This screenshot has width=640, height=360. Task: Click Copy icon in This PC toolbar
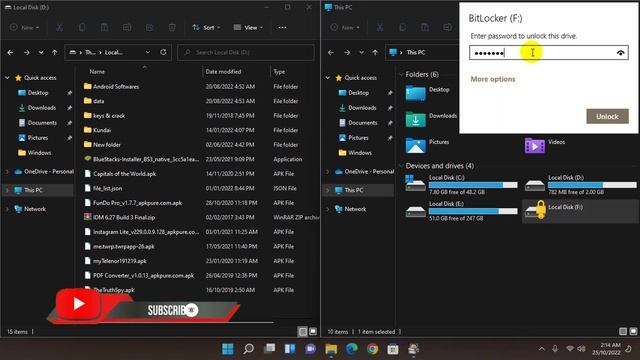click(x=402, y=27)
